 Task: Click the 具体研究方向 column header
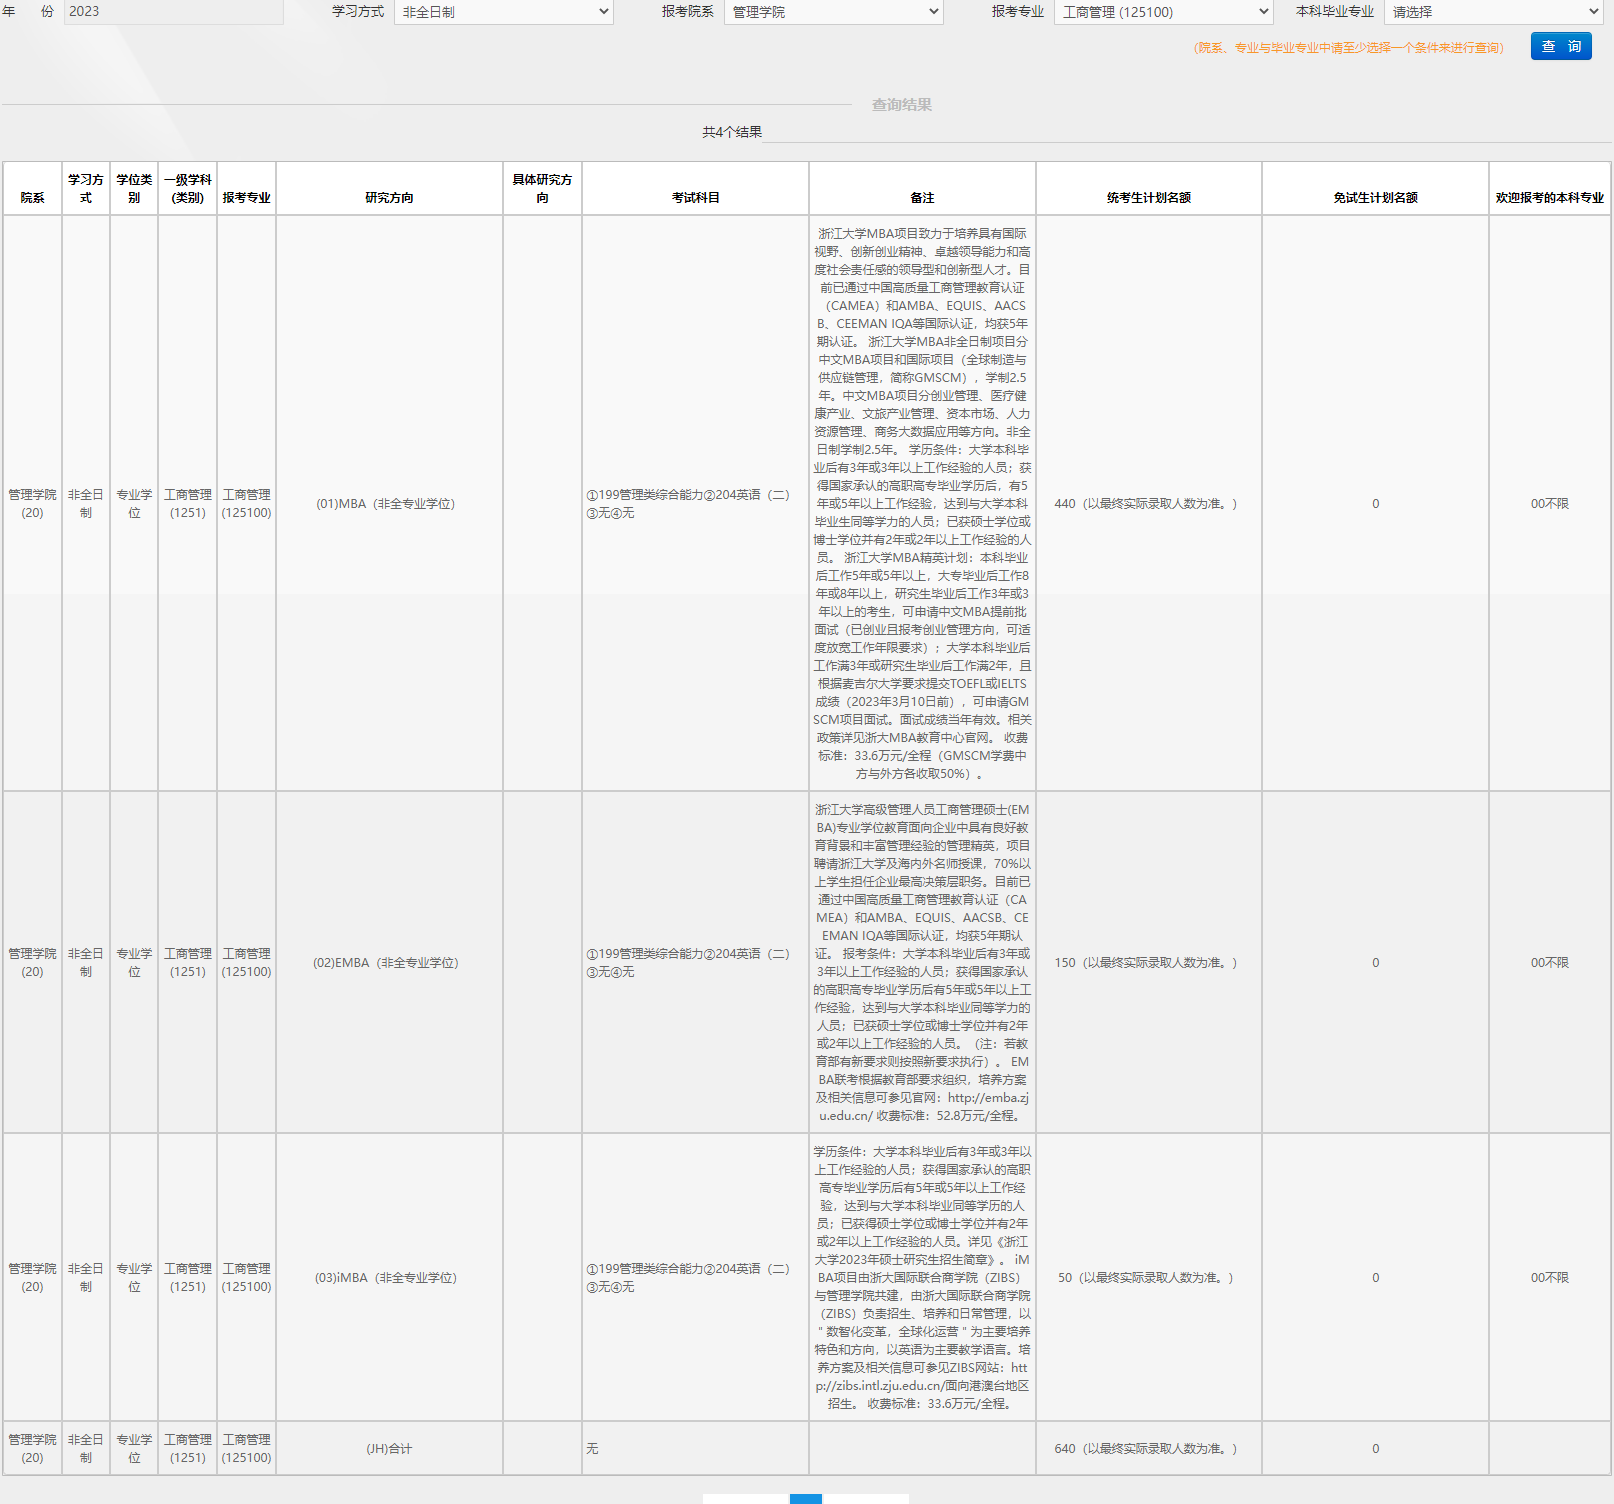tap(542, 189)
